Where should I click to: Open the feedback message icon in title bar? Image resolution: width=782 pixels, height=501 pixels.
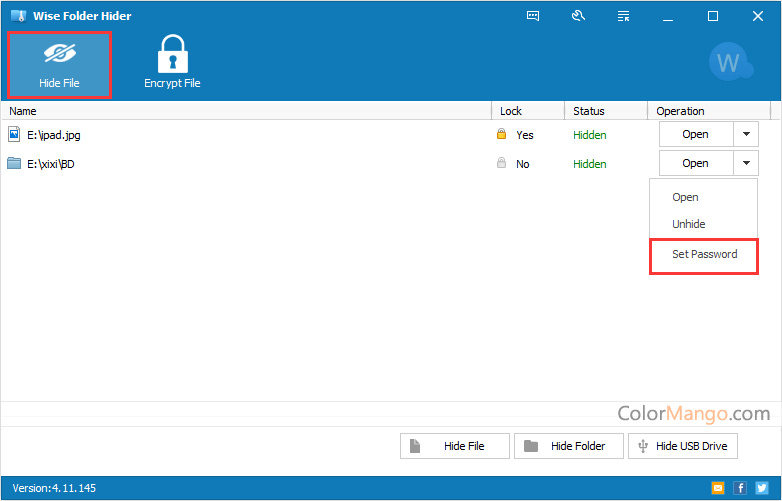[x=533, y=16]
